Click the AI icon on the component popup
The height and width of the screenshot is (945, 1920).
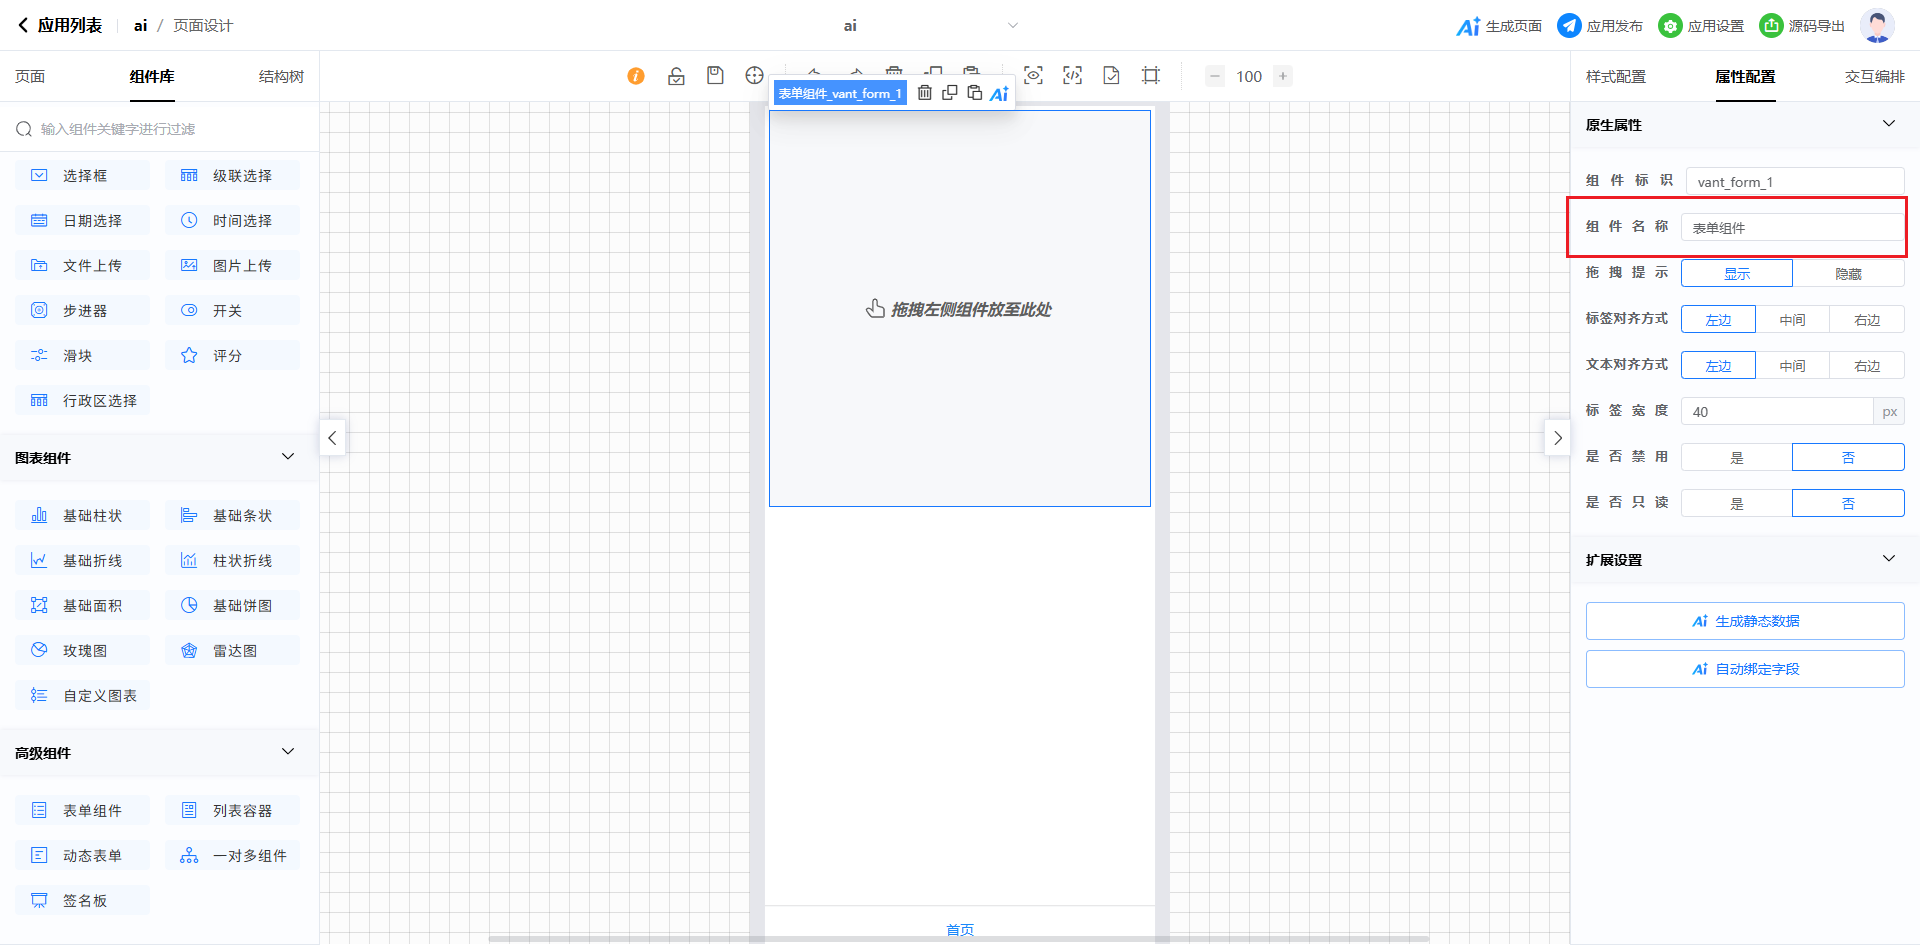tap(999, 93)
